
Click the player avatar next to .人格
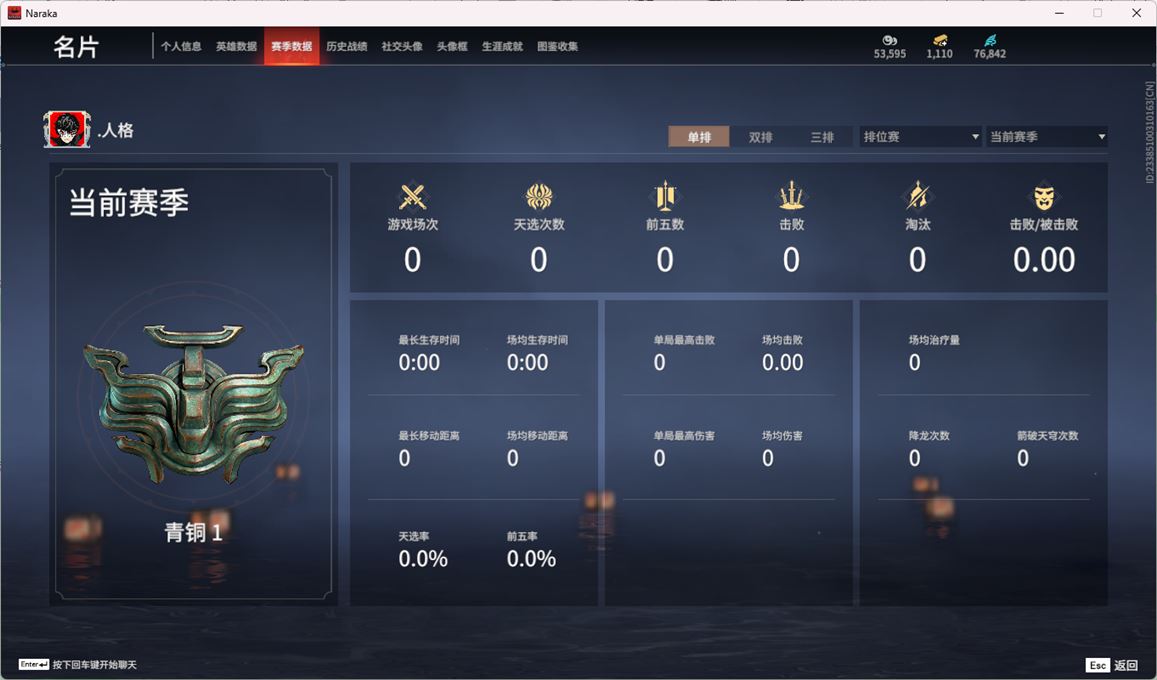point(67,130)
